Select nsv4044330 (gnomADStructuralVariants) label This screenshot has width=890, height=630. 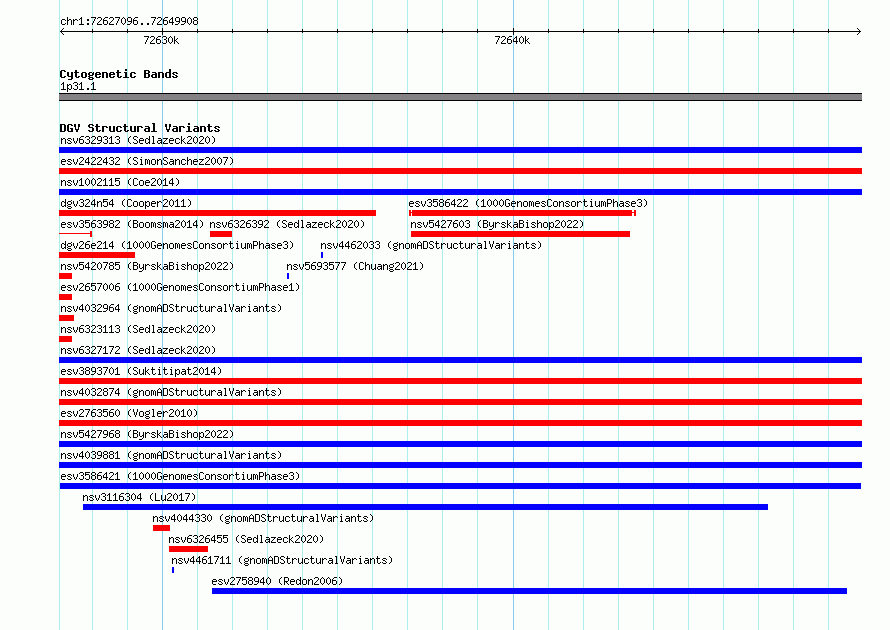(x=263, y=518)
